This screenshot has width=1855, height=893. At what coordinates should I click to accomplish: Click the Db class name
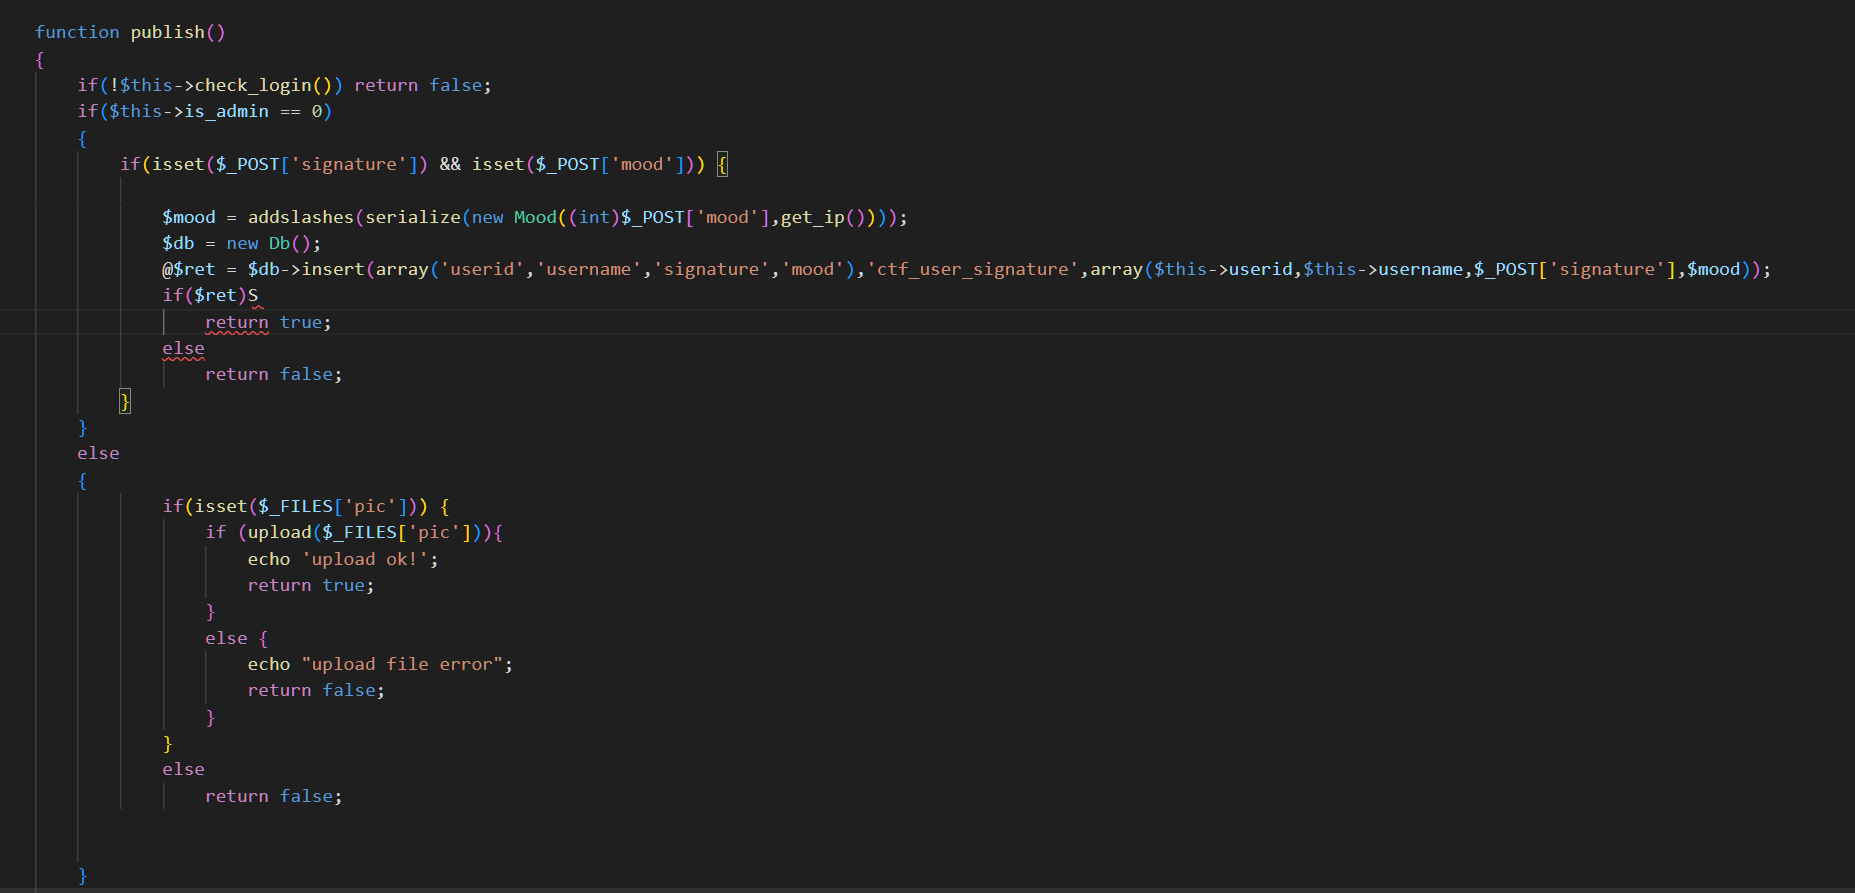279,243
